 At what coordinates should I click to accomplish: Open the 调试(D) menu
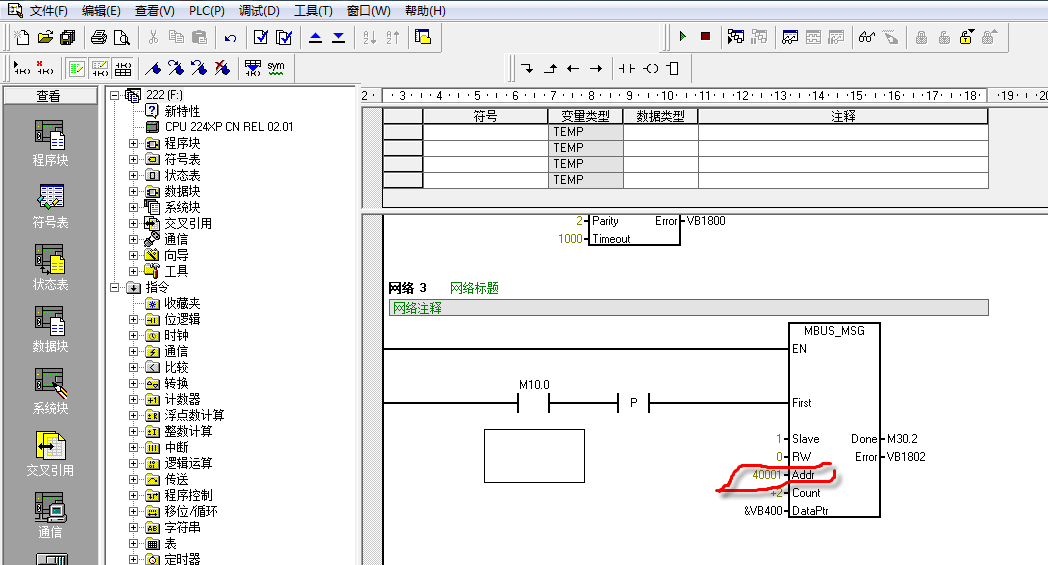[x=259, y=11]
